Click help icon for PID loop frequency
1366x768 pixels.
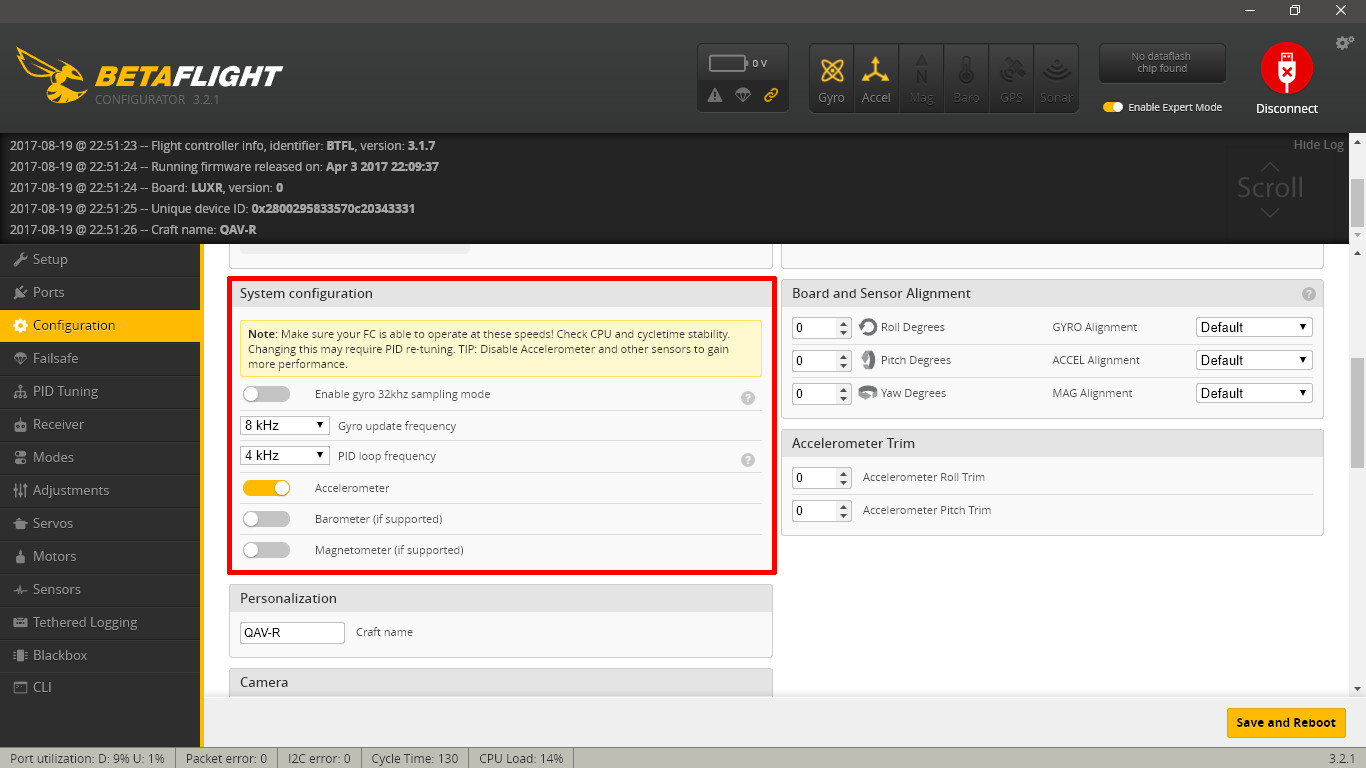click(747, 460)
